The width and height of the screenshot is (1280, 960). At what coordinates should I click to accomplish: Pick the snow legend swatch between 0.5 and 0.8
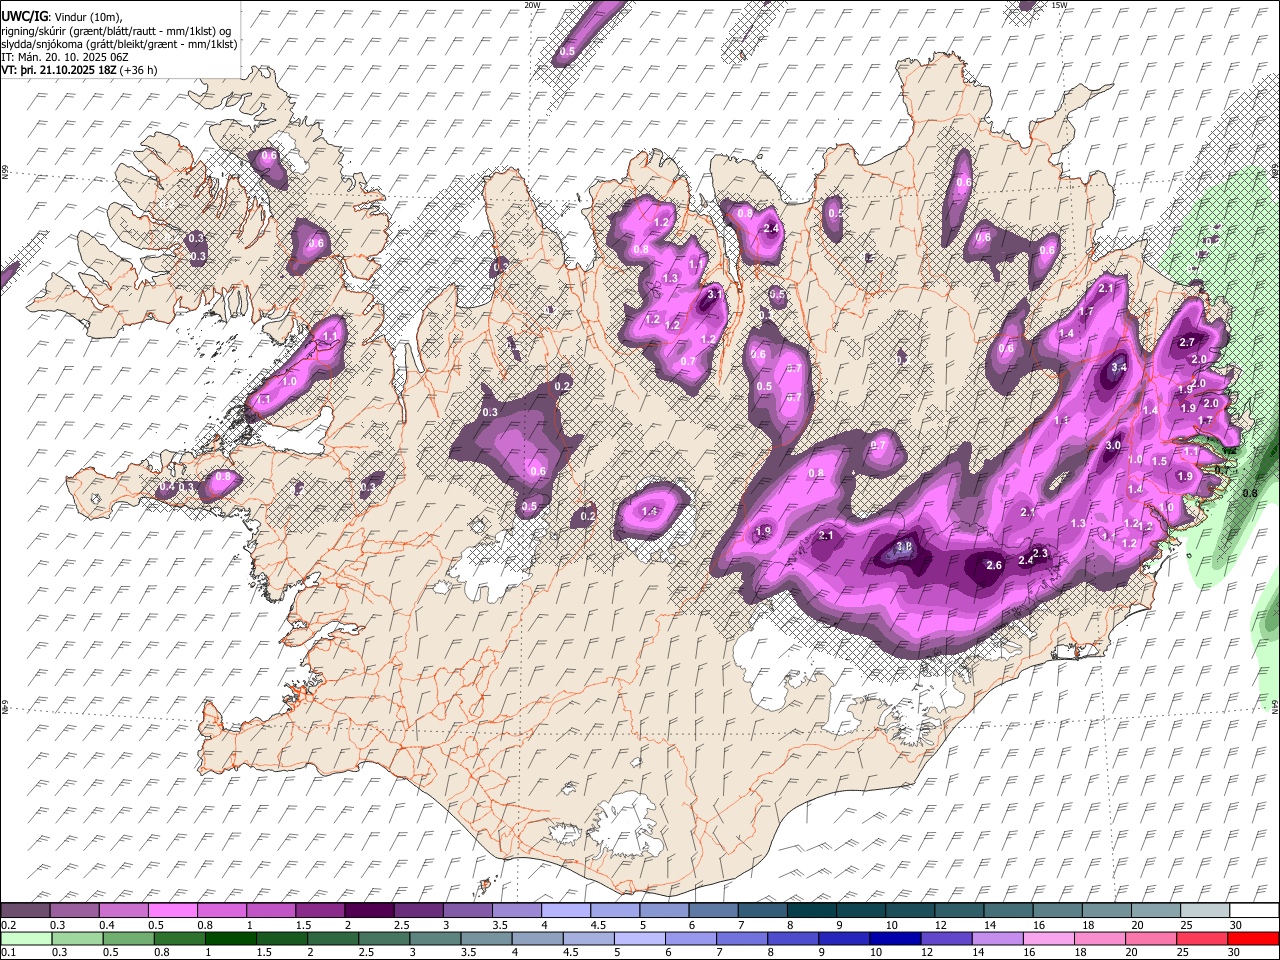coord(172,911)
